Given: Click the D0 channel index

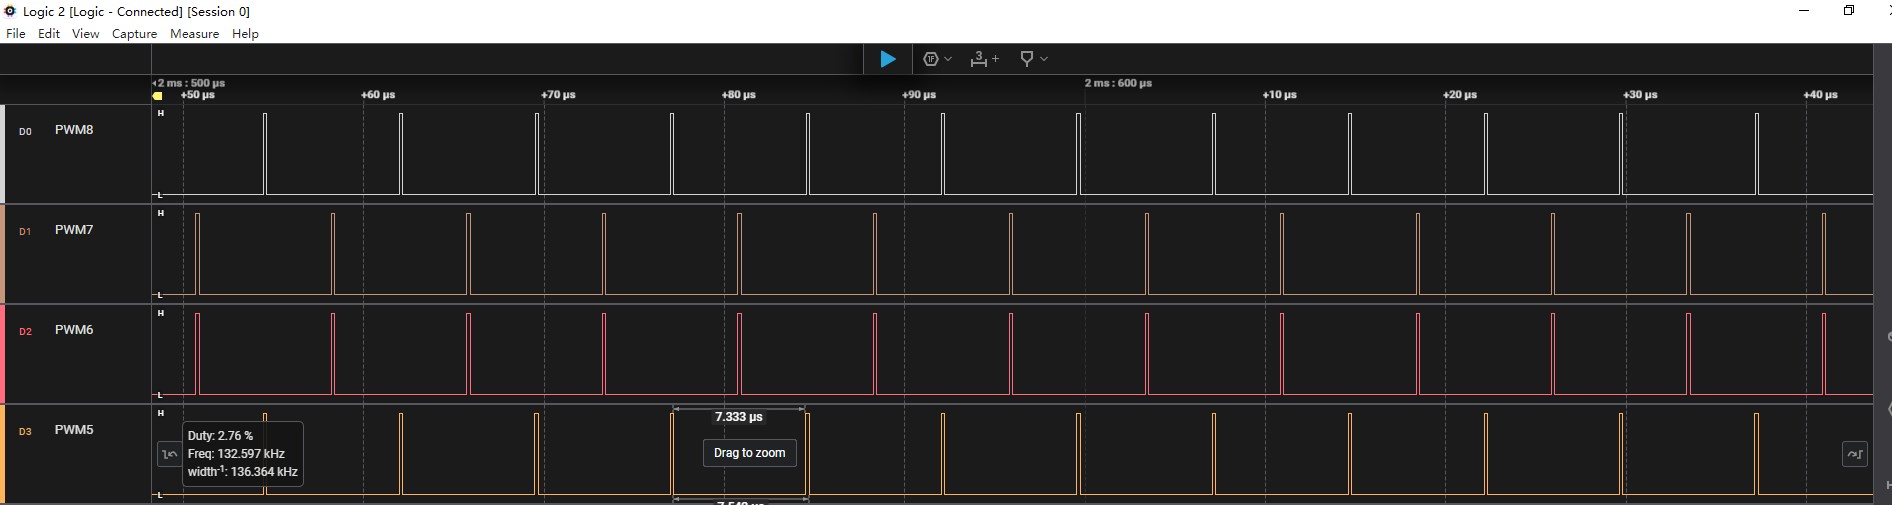Looking at the screenshot, I should coord(25,132).
